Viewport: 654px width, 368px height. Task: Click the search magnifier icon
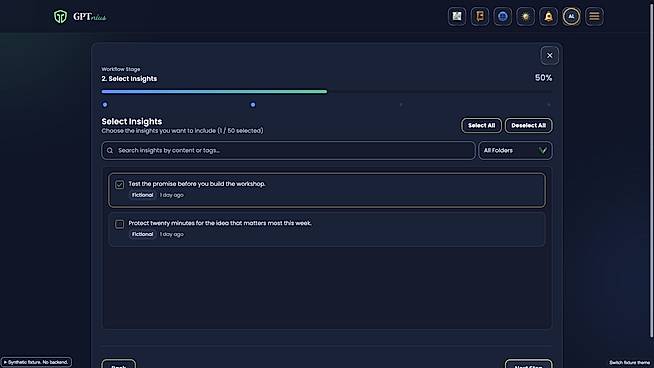(110, 151)
